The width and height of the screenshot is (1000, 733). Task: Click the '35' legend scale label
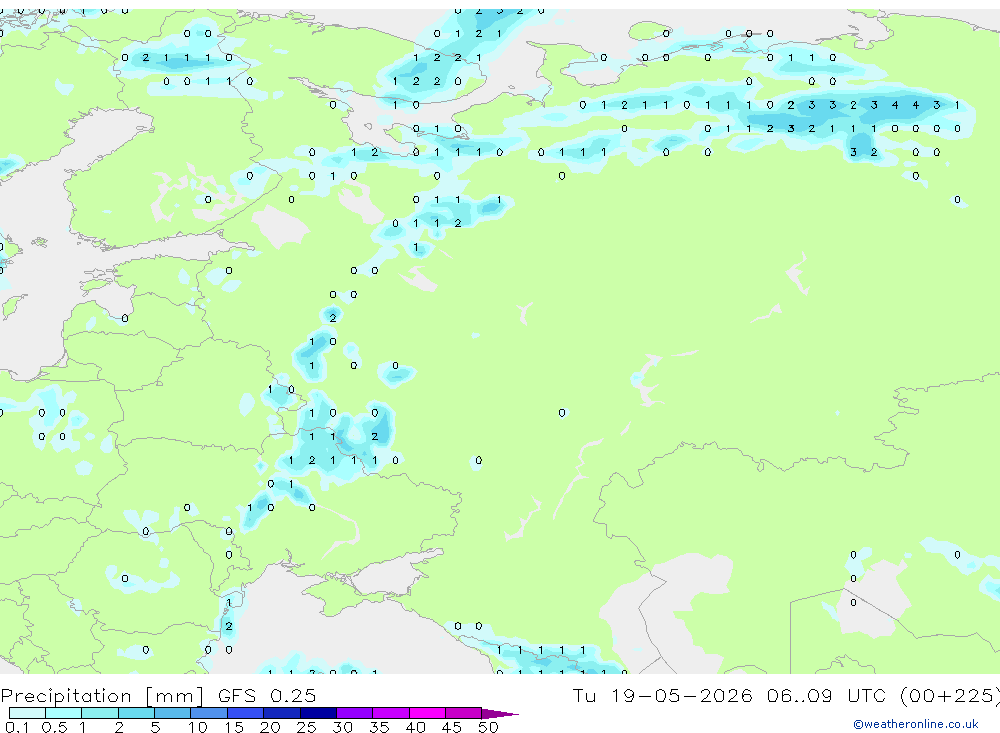click(x=379, y=727)
